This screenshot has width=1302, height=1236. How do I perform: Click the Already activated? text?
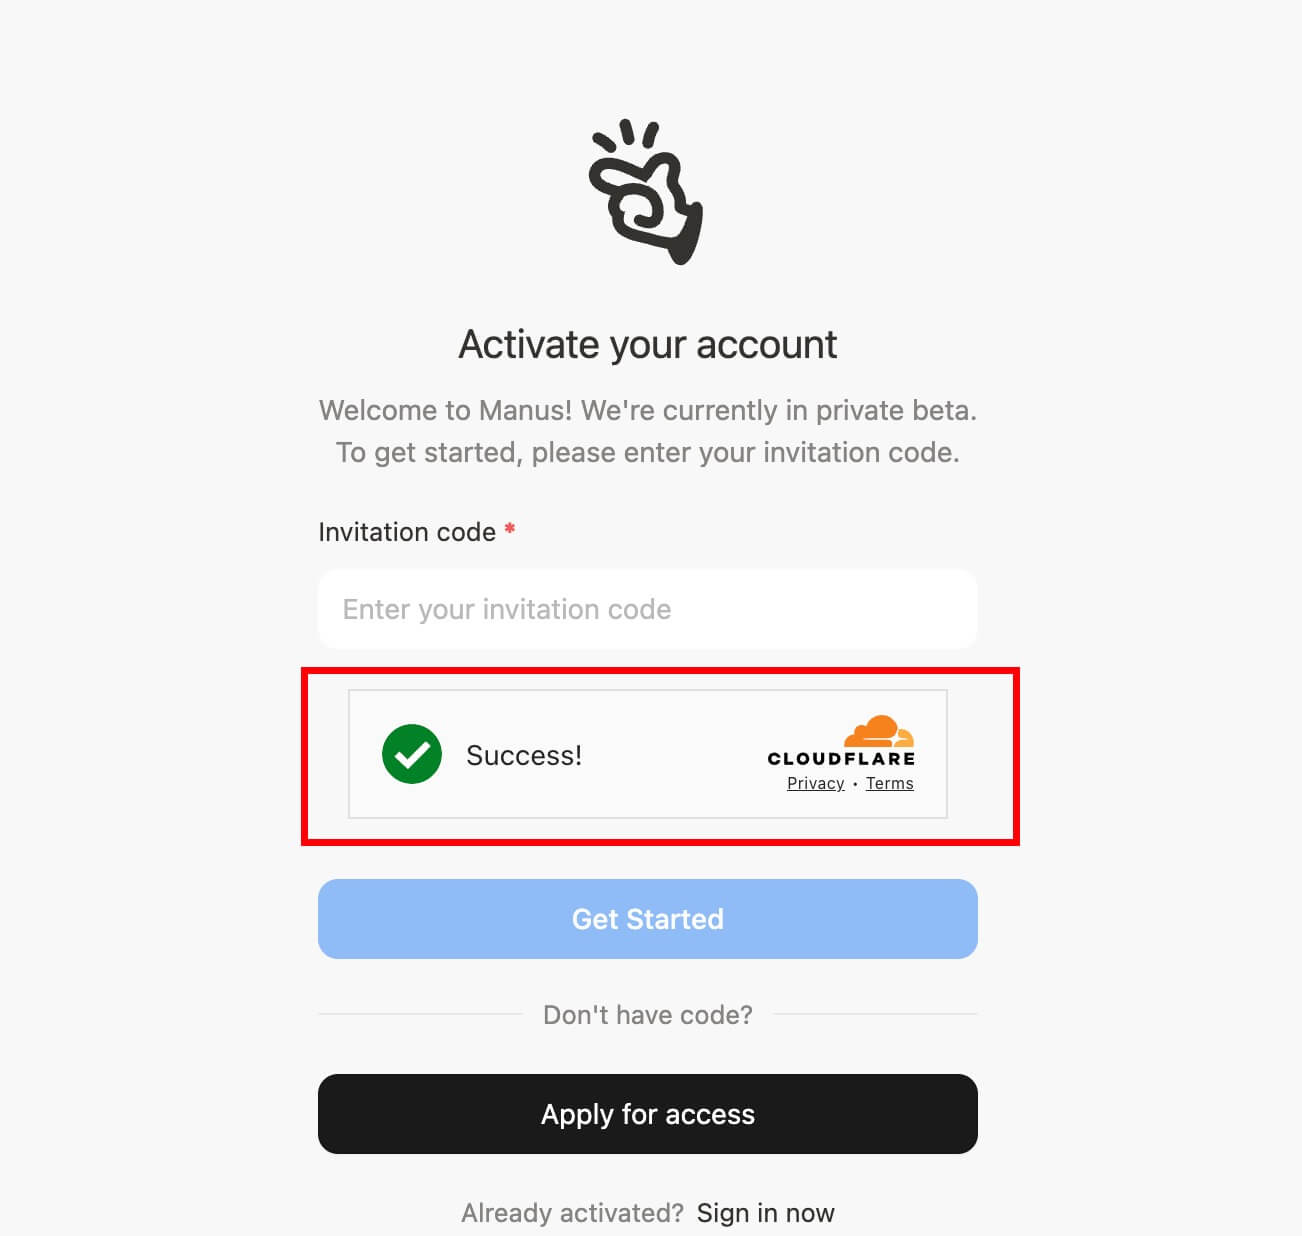573,1213
